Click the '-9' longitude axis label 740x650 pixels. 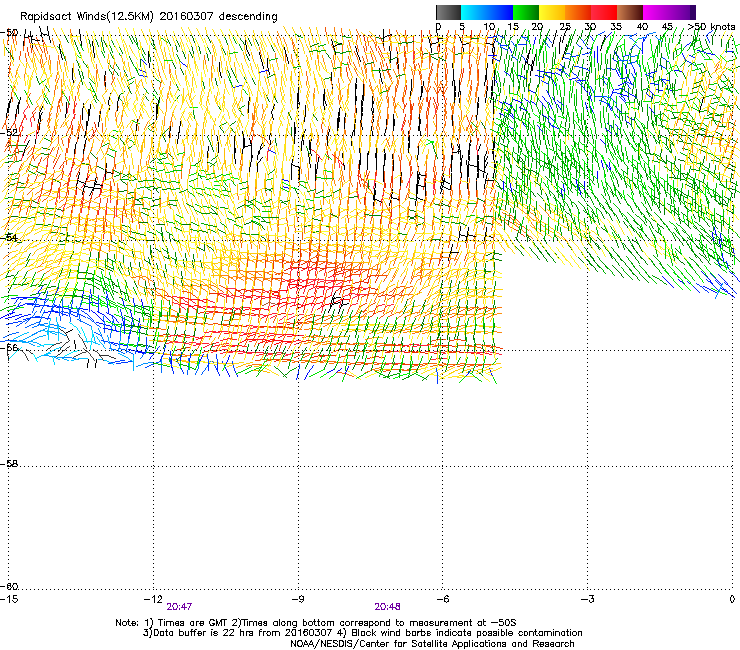[297, 599]
